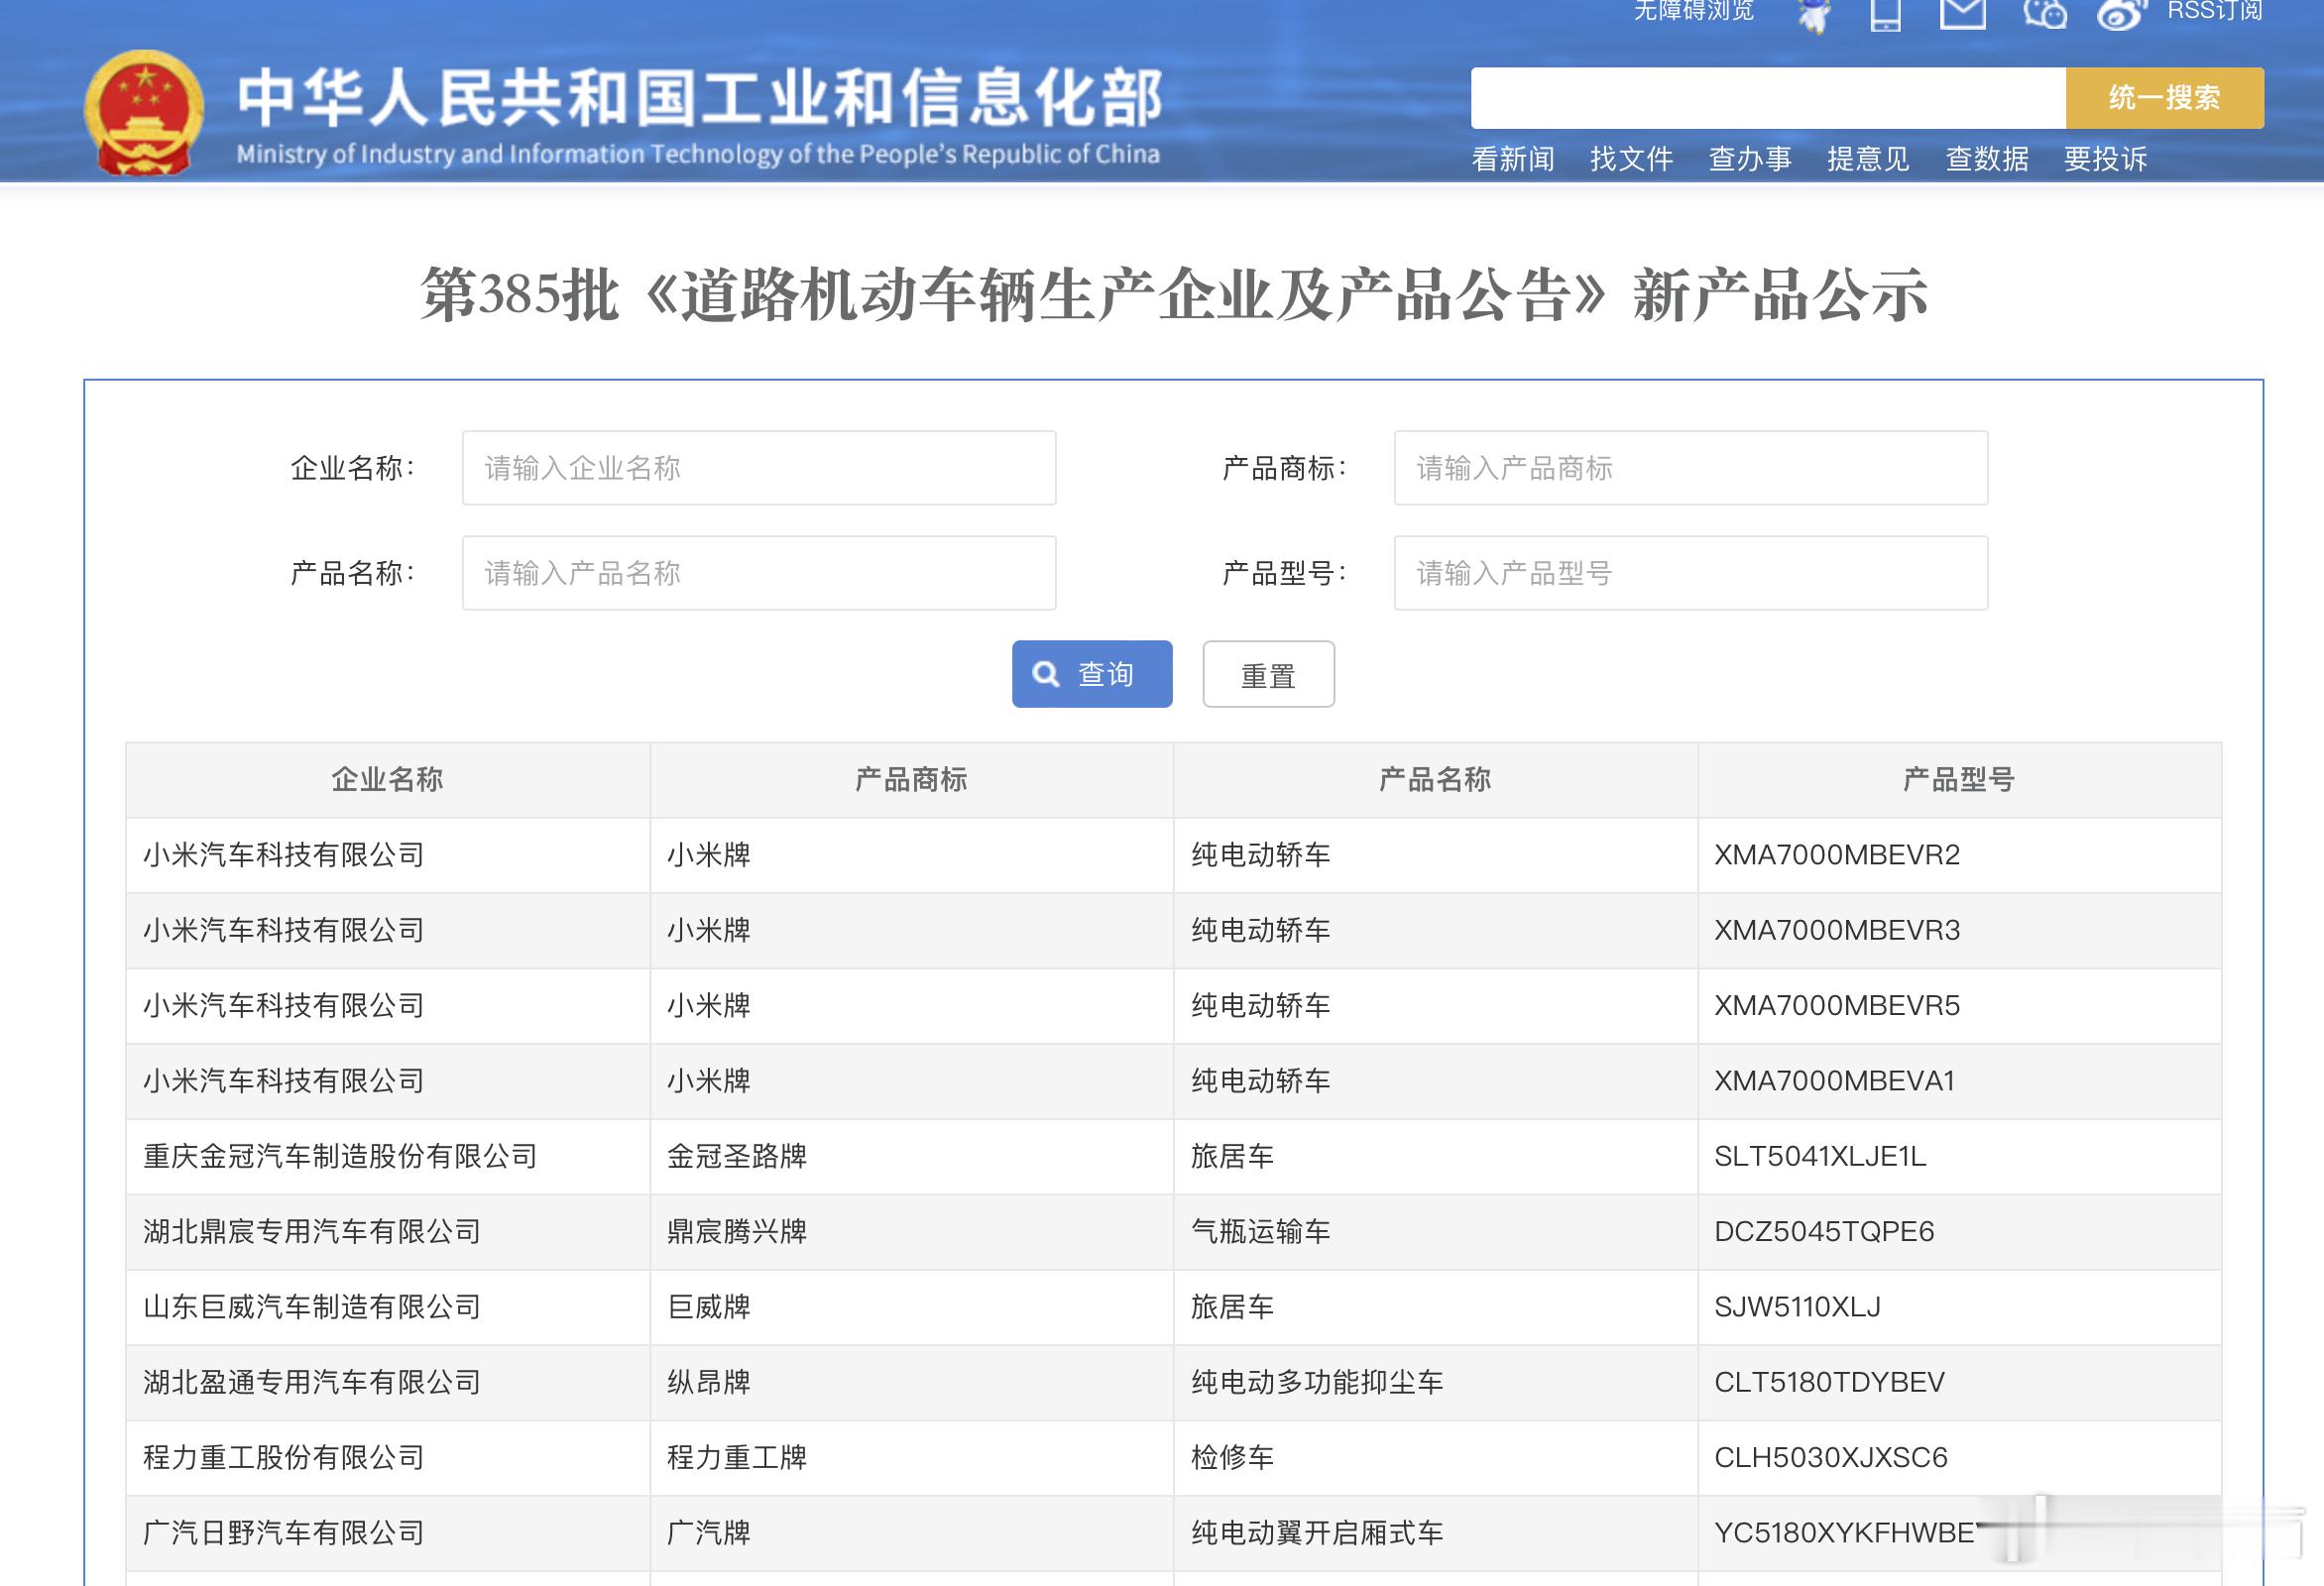Click the 产品名称 column header
Viewport: 2324px width, 1586px height.
click(1434, 779)
